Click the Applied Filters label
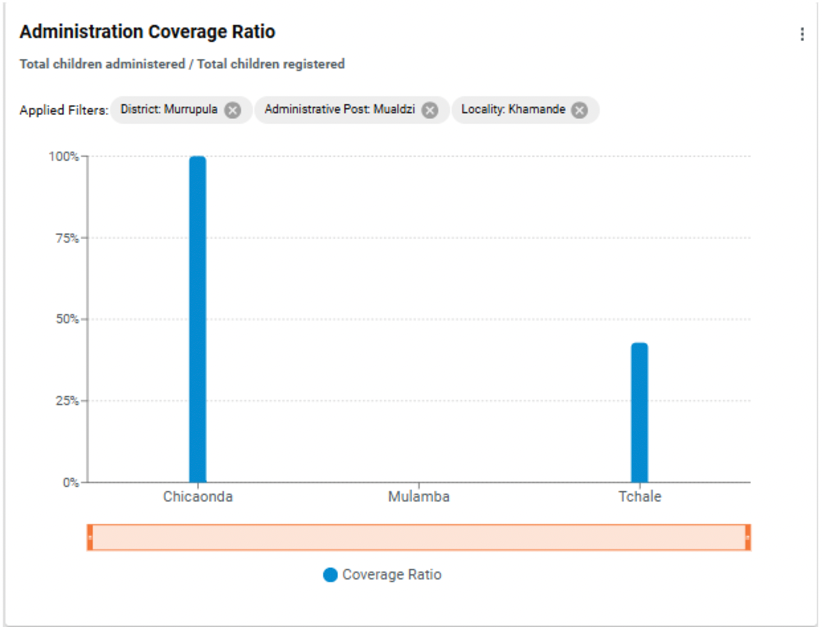The image size is (822, 630). point(63,110)
